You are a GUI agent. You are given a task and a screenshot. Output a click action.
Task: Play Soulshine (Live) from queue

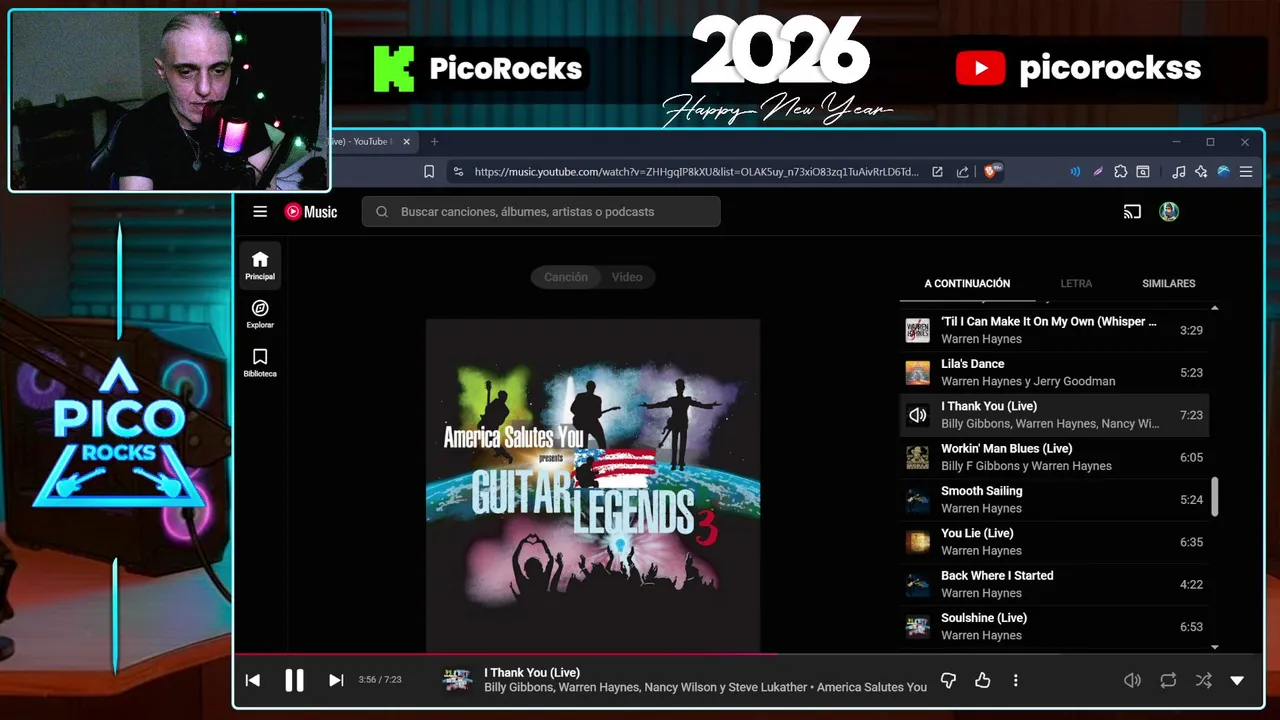[1054, 626]
